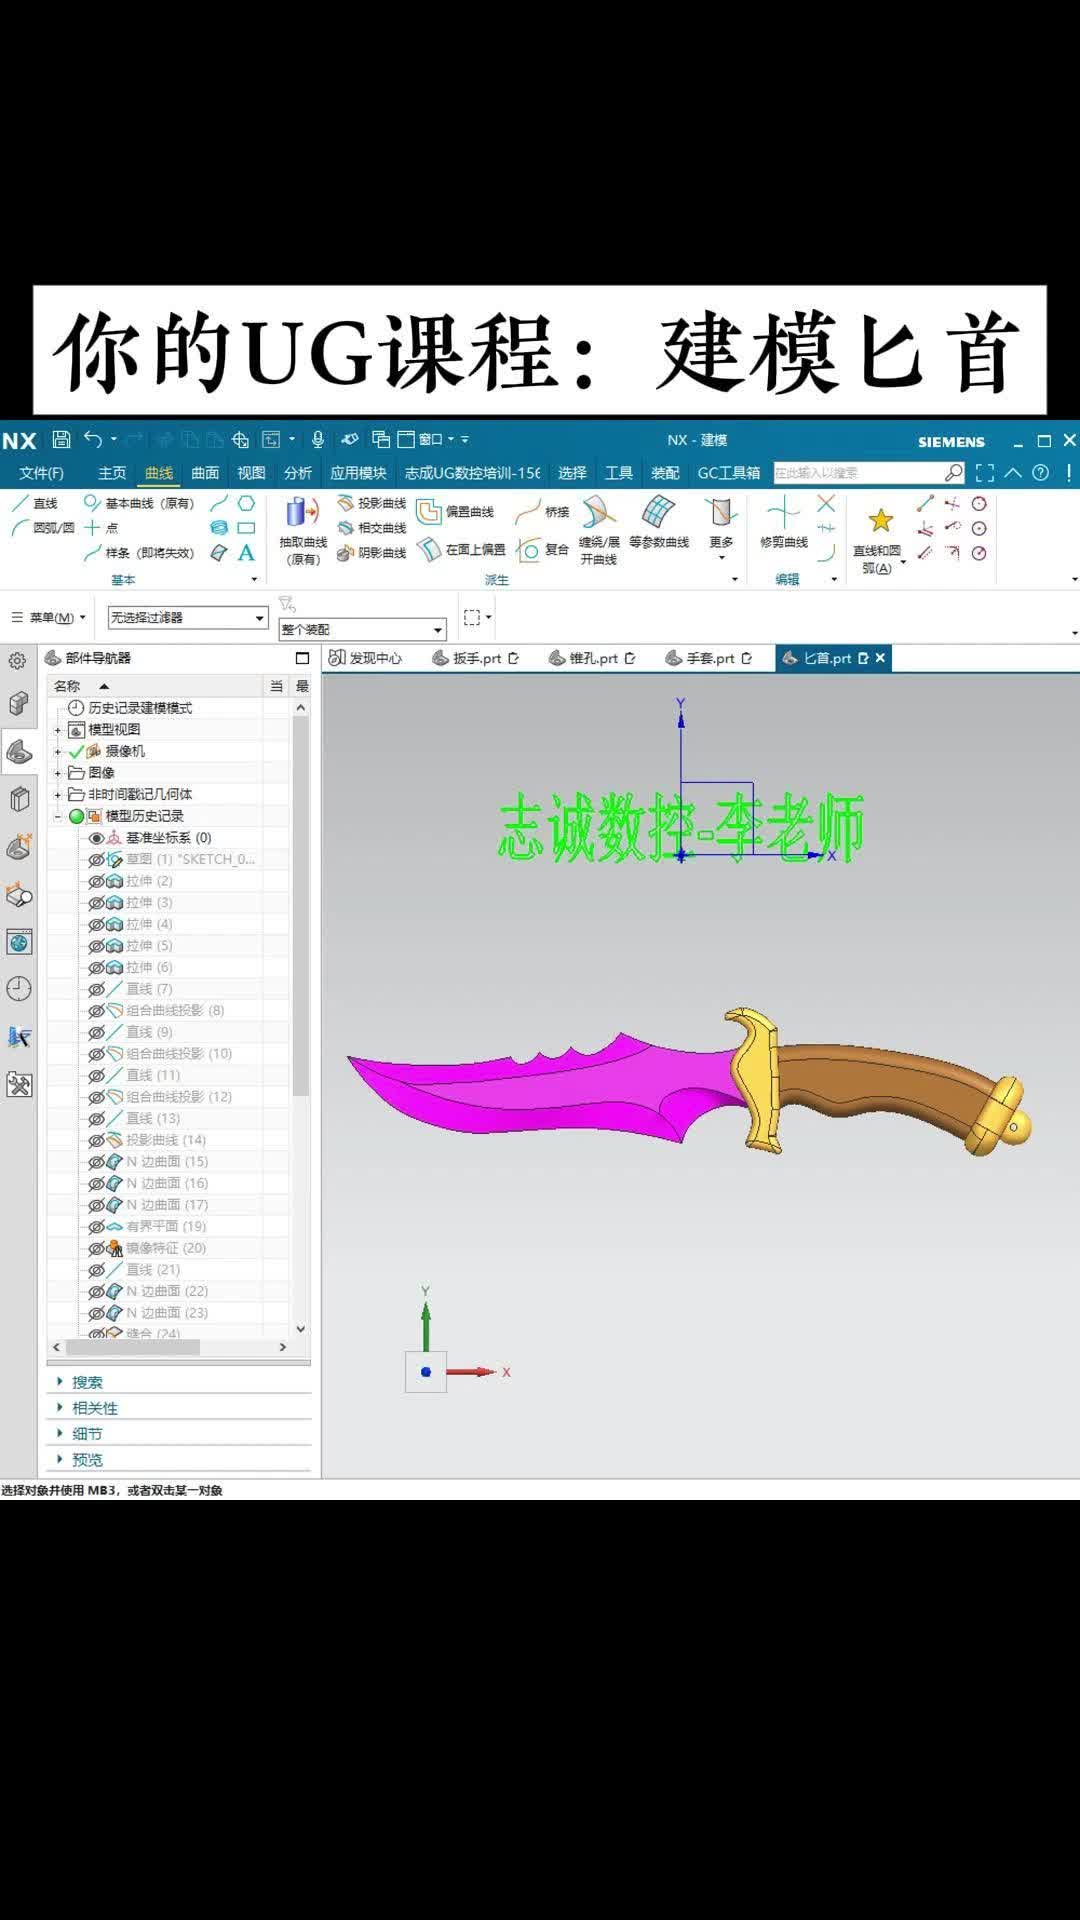The height and width of the screenshot is (1920, 1080).
Task: Click 修剪曲线 trim curve tool
Action: (784, 523)
